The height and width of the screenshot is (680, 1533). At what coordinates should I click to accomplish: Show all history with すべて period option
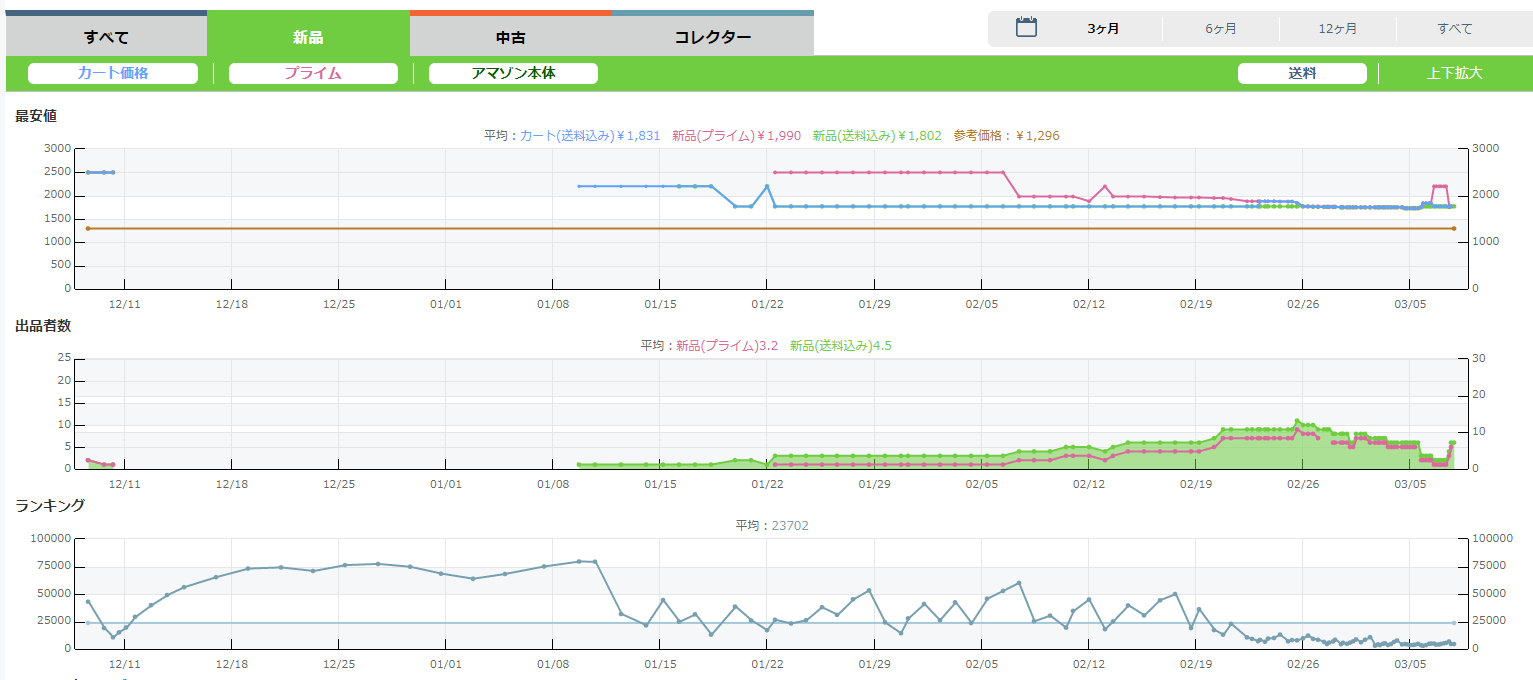pyautogui.click(x=1454, y=29)
